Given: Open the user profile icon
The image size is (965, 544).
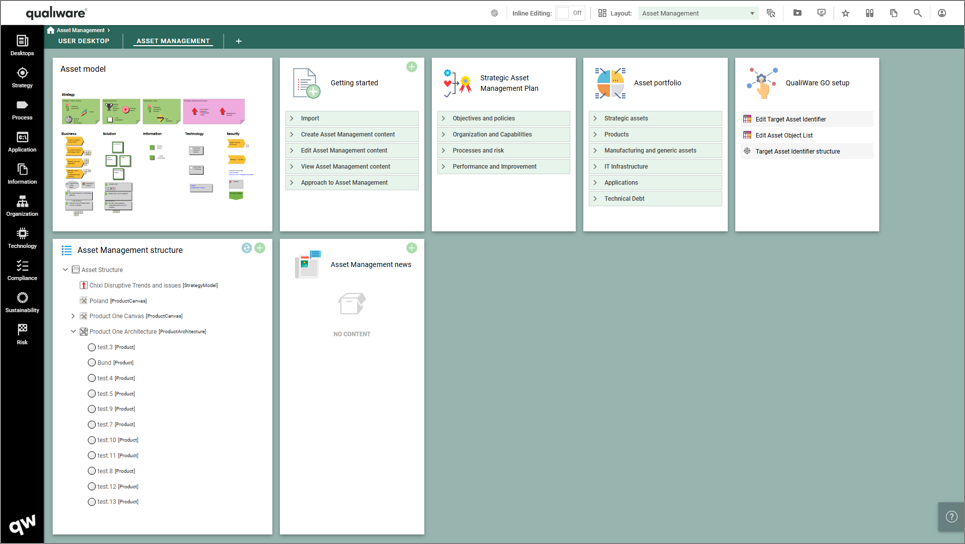Looking at the screenshot, I should (942, 13).
